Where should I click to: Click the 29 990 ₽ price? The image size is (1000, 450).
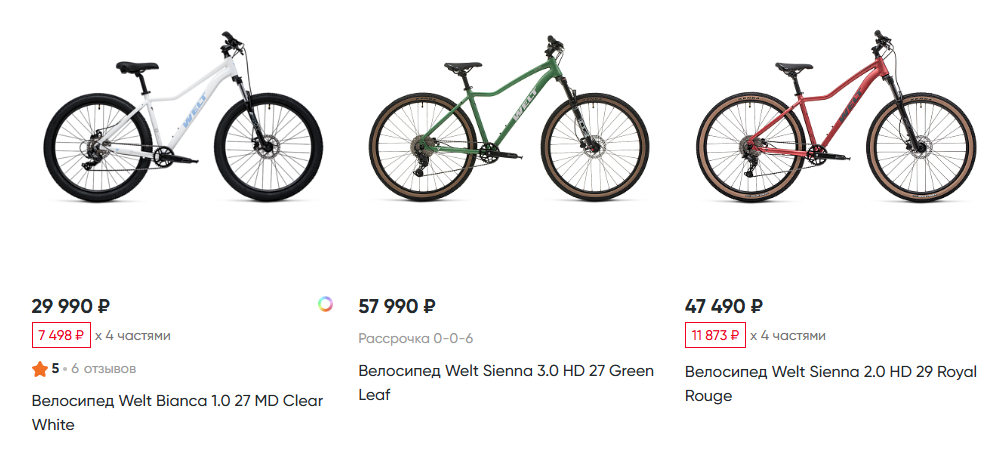70,306
